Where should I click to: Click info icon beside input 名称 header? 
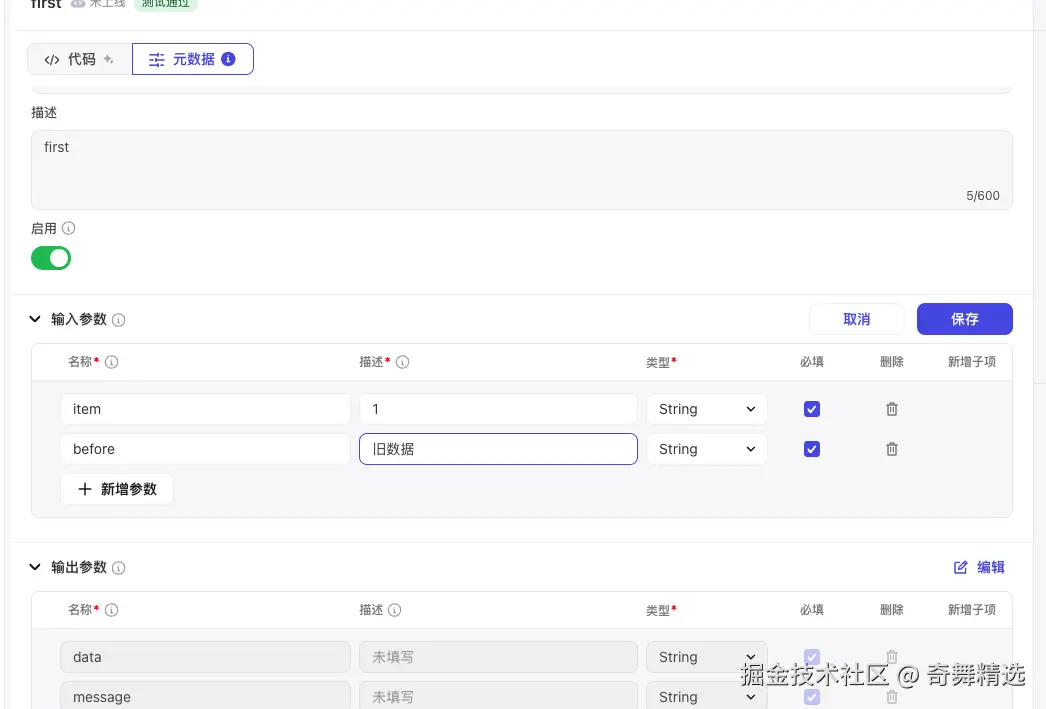[111, 362]
